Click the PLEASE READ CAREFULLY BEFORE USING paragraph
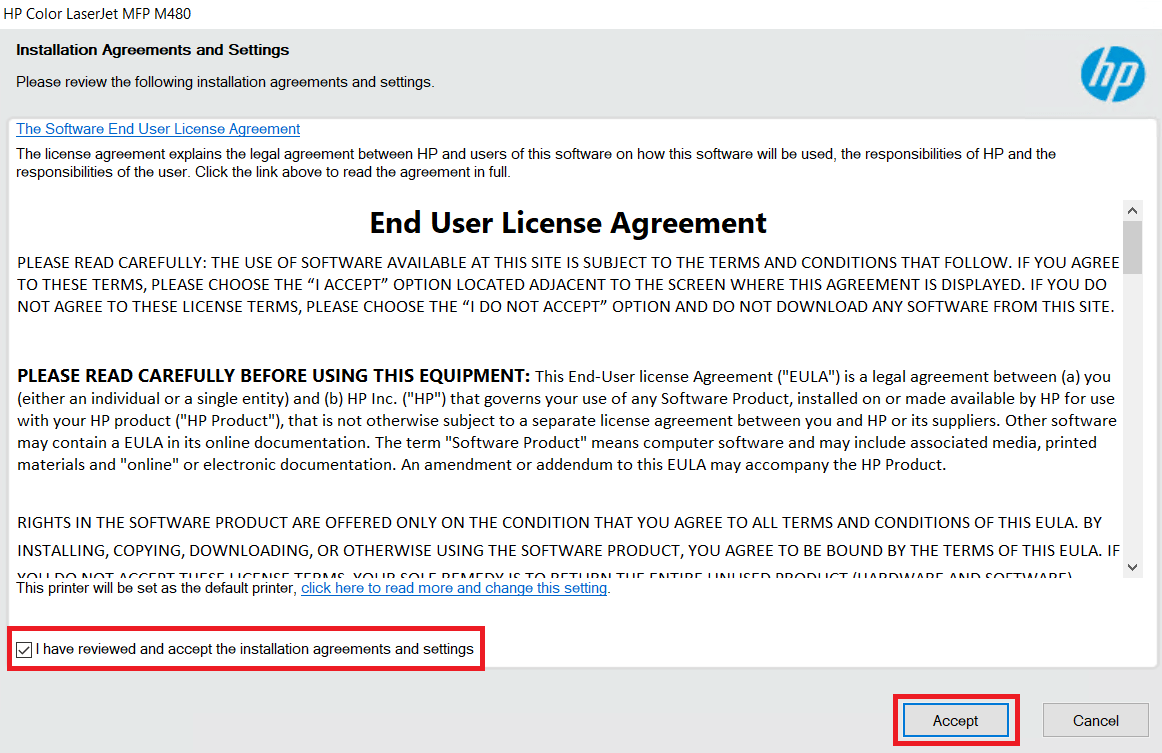The image size is (1162, 753). click(567, 420)
